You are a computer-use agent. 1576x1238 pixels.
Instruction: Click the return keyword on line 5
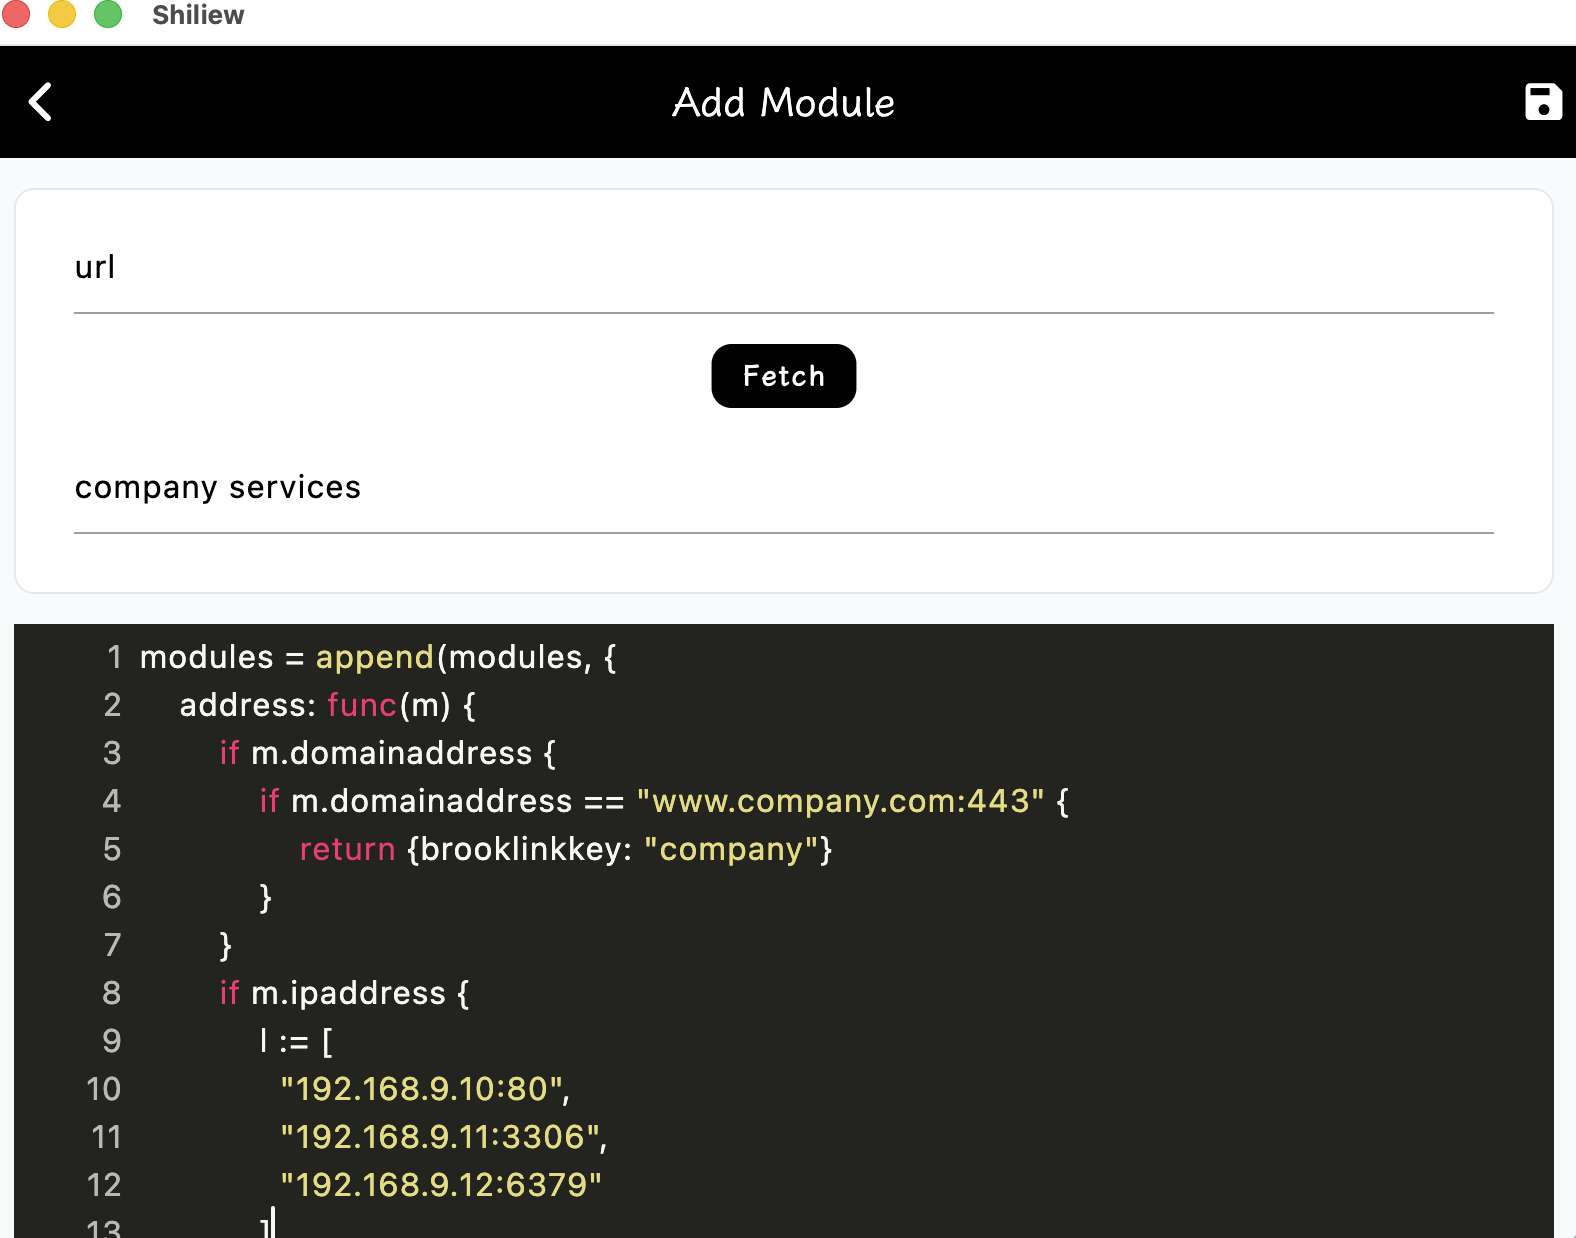click(347, 849)
